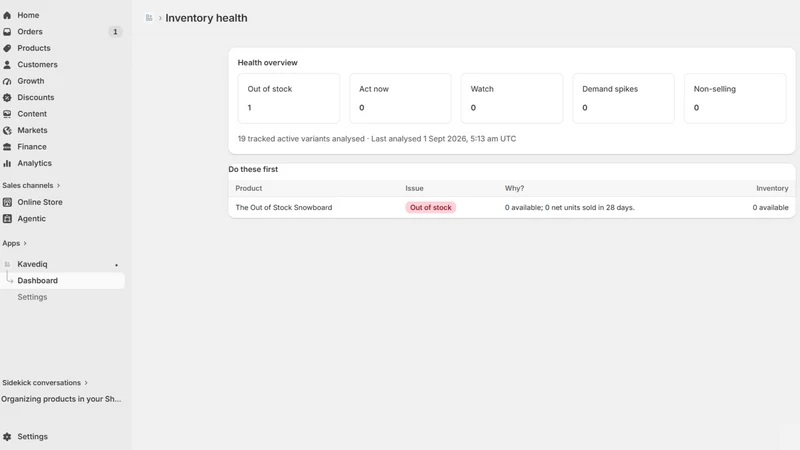Click the Demand spikes card
This screenshot has height=450, width=800.
coord(623,98)
